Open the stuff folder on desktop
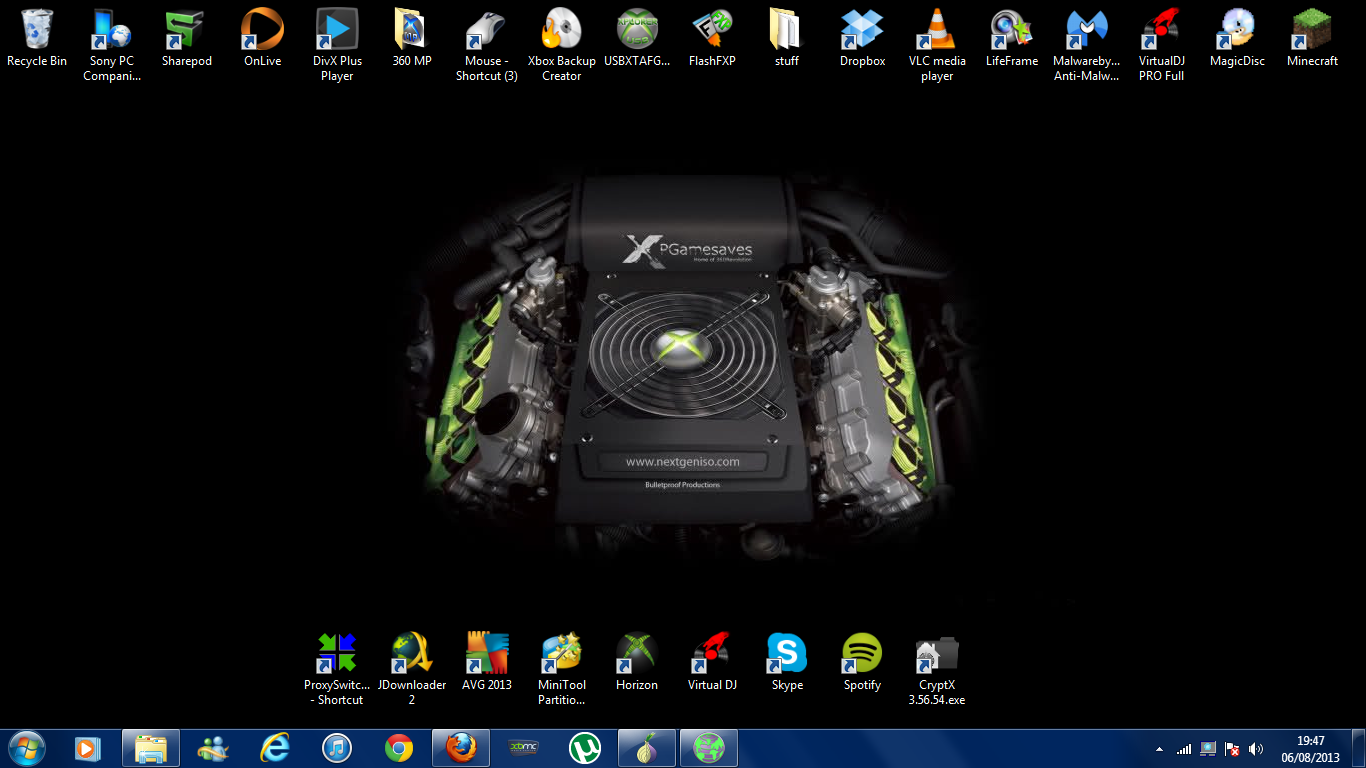The width and height of the screenshot is (1366, 768). (787, 30)
